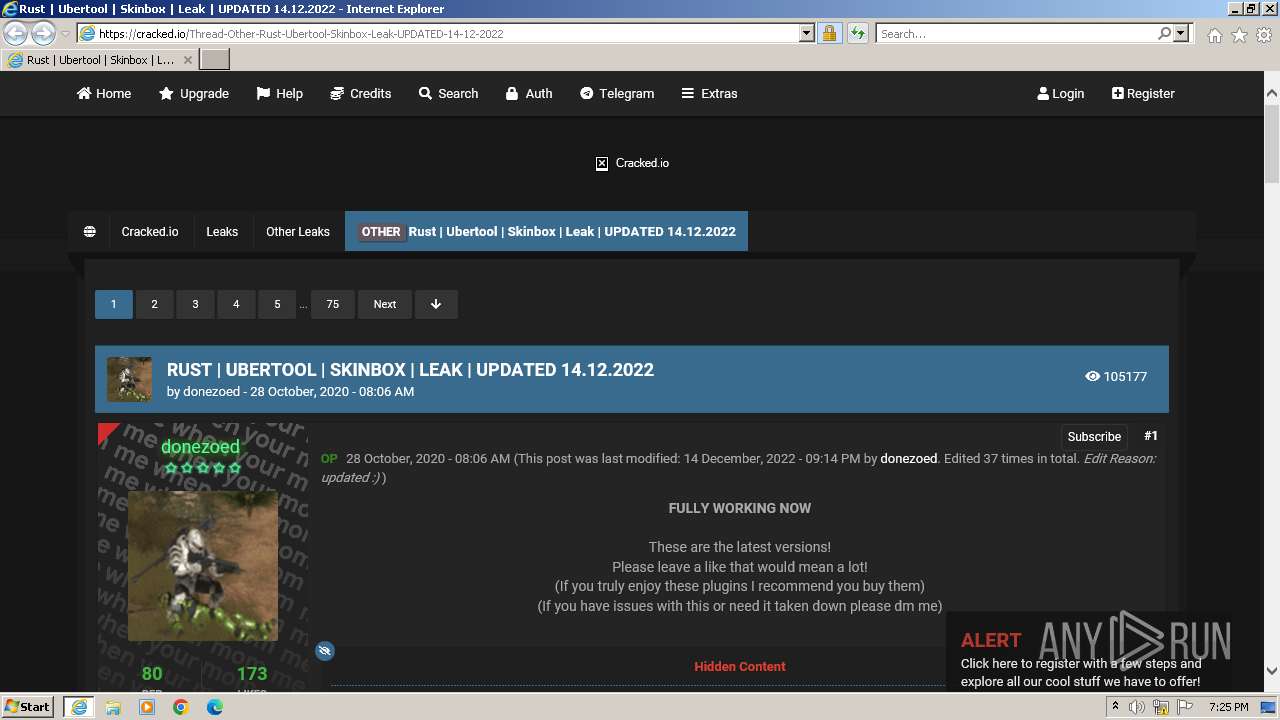Click donezoed username above avatar
Image resolution: width=1280 pixels, height=720 pixels.
click(x=200, y=447)
